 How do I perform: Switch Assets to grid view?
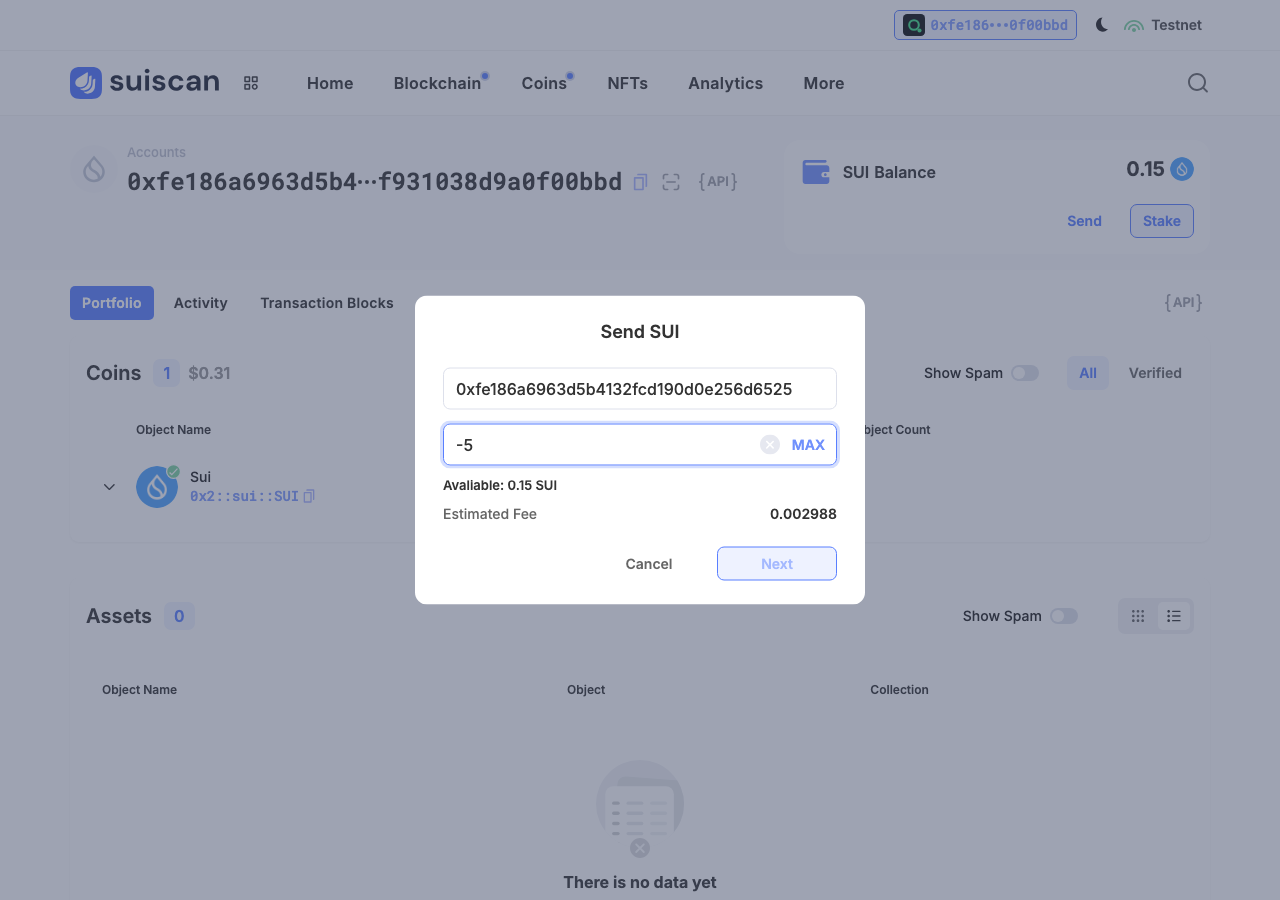click(1138, 616)
